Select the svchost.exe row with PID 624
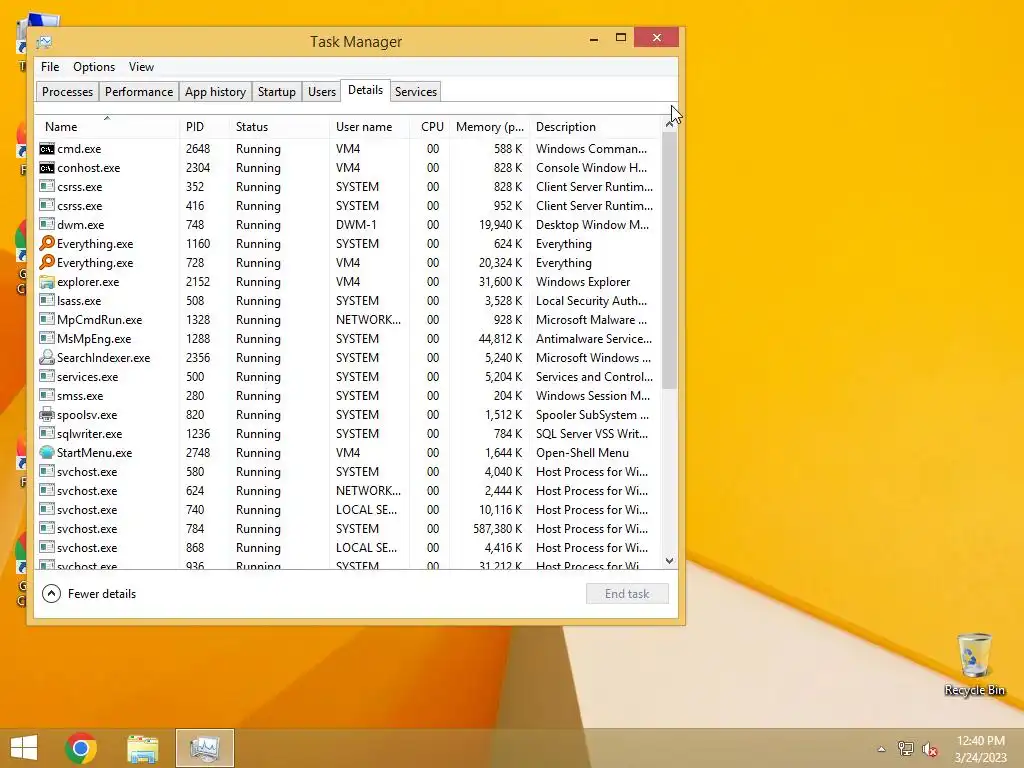The image size is (1024, 768). [x=349, y=490]
